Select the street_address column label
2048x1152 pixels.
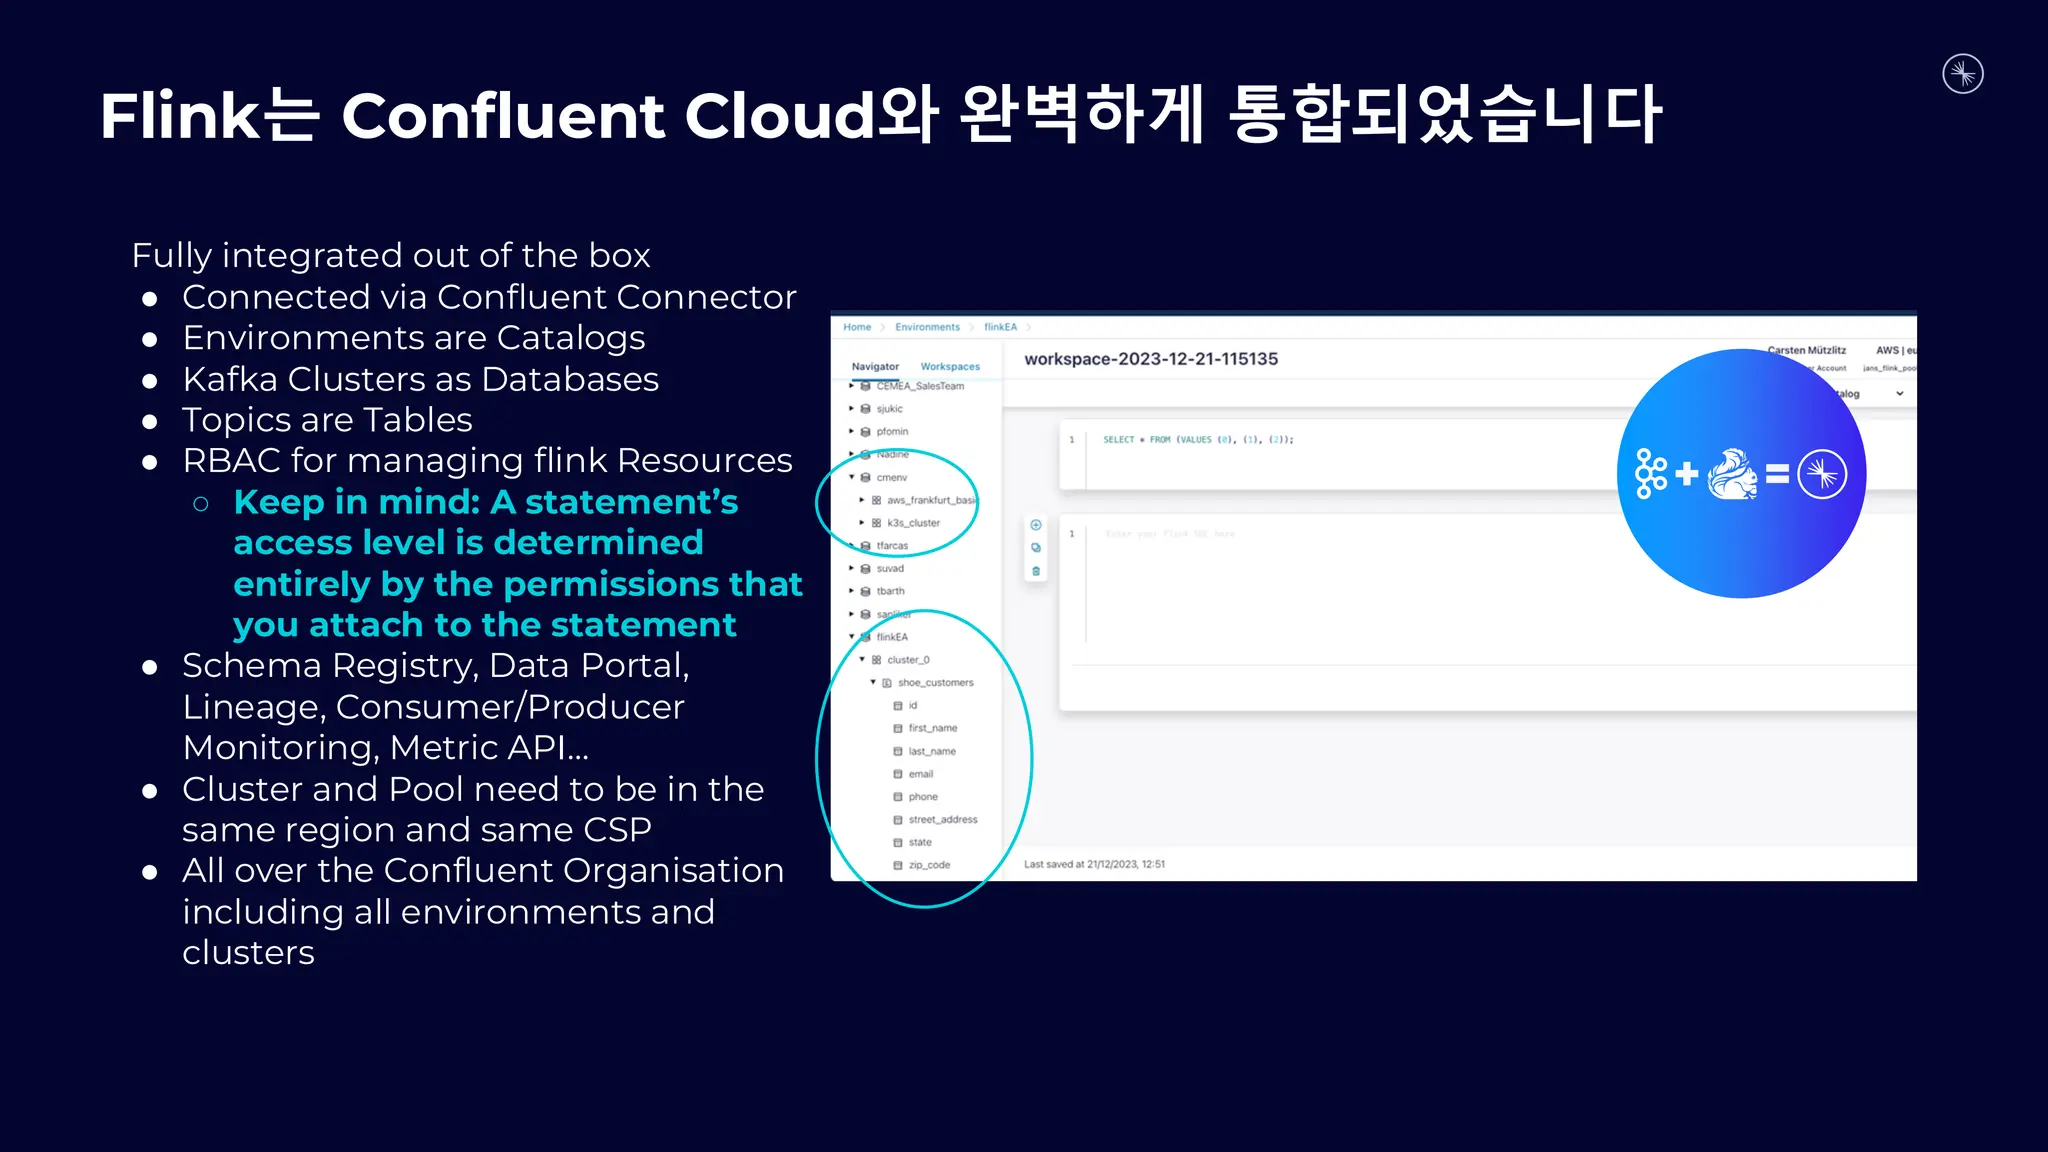(x=943, y=820)
